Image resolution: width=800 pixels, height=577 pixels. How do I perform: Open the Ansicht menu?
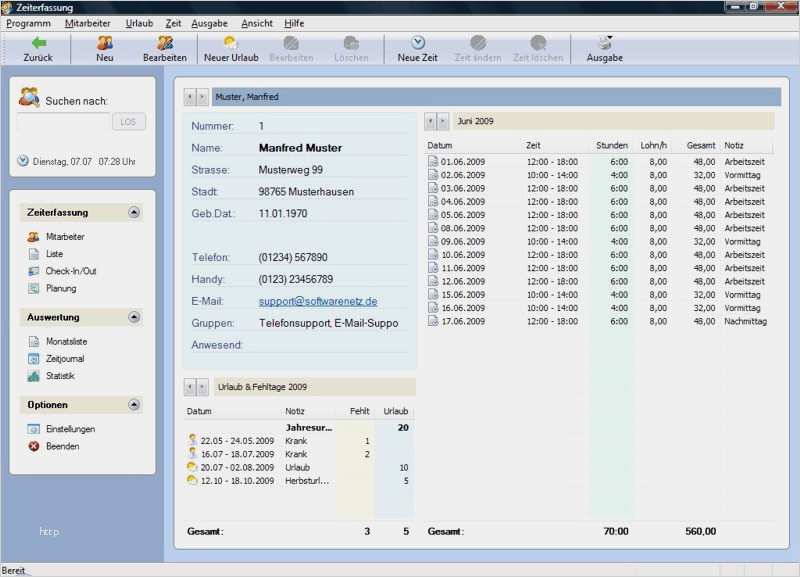pyautogui.click(x=257, y=23)
